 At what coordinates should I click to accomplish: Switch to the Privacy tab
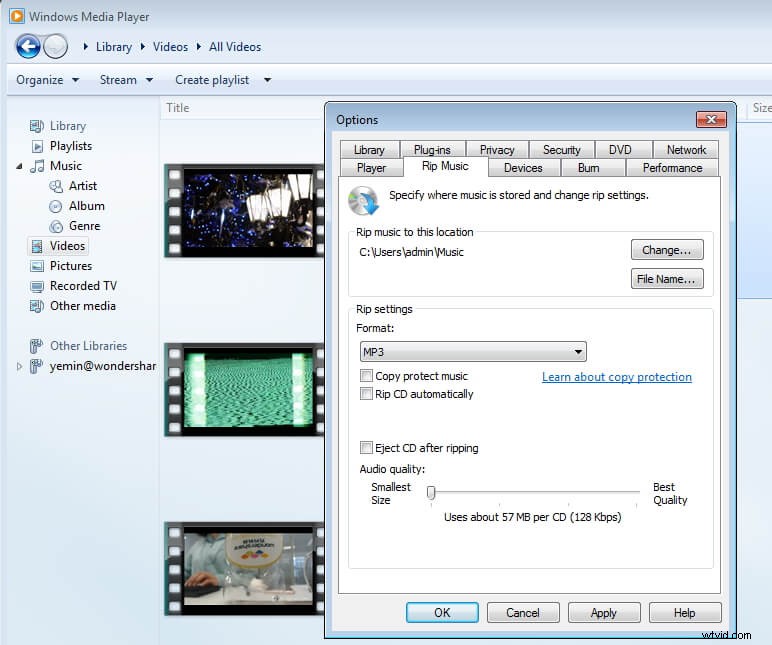tap(497, 150)
